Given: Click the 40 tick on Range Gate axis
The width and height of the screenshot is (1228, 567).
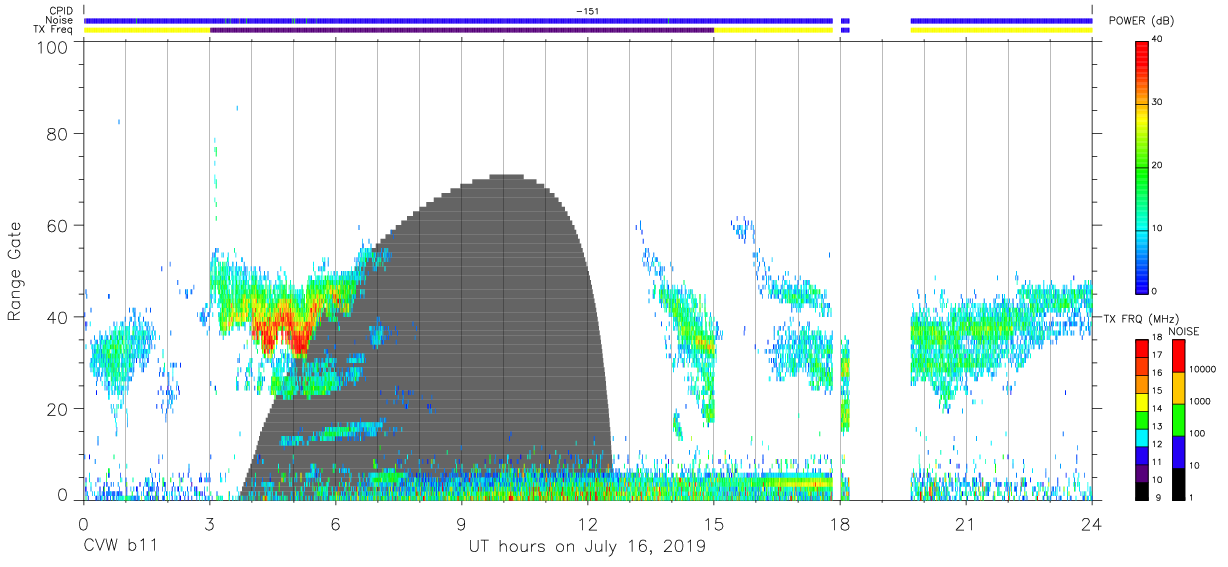Looking at the screenshot, I should coord(58,317).
